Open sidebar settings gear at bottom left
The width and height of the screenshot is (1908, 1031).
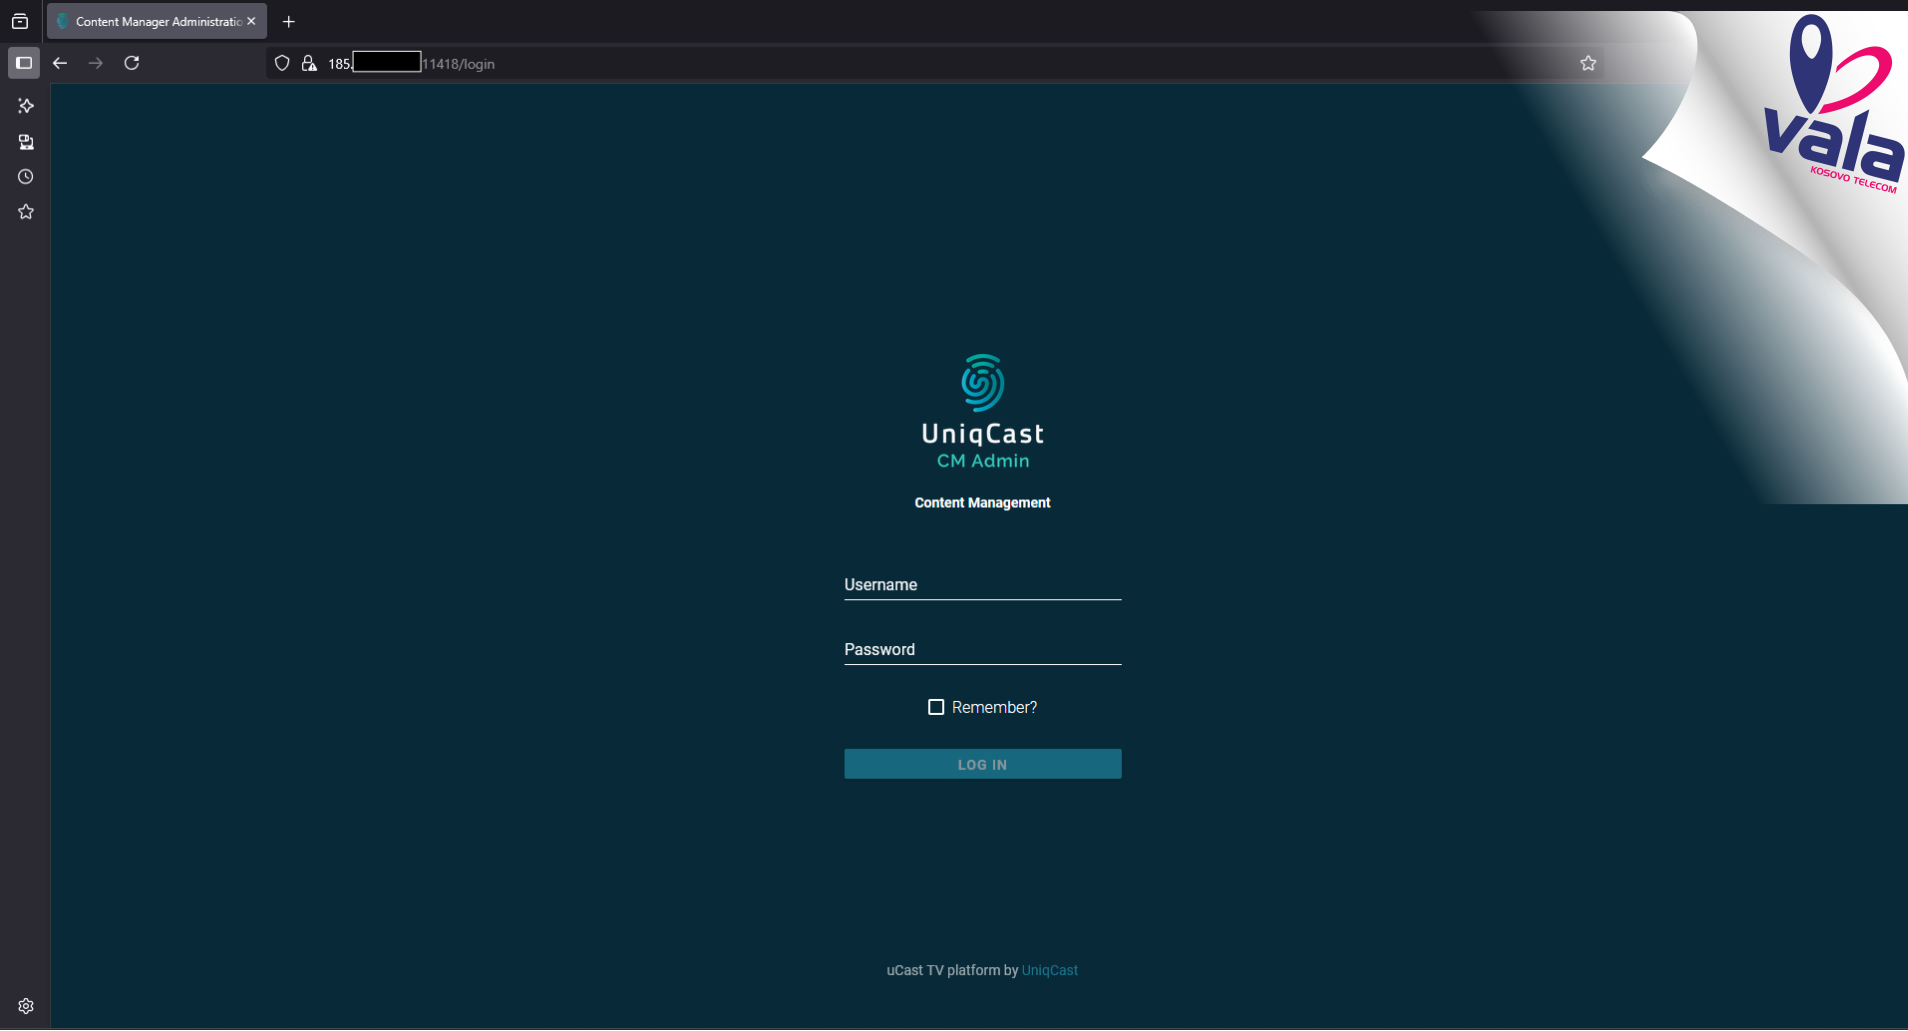[x=26, y=1006]
